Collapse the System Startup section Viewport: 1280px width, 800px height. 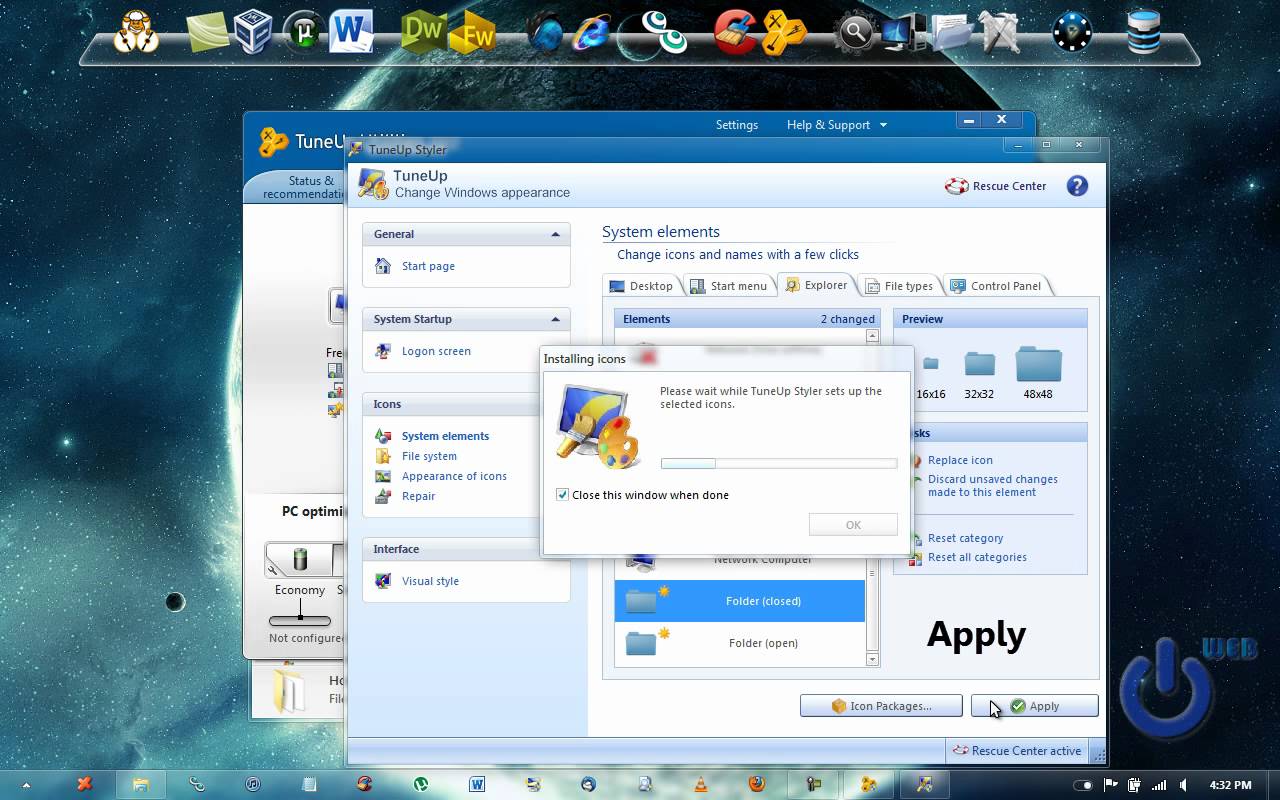click(x=555, y=319)
